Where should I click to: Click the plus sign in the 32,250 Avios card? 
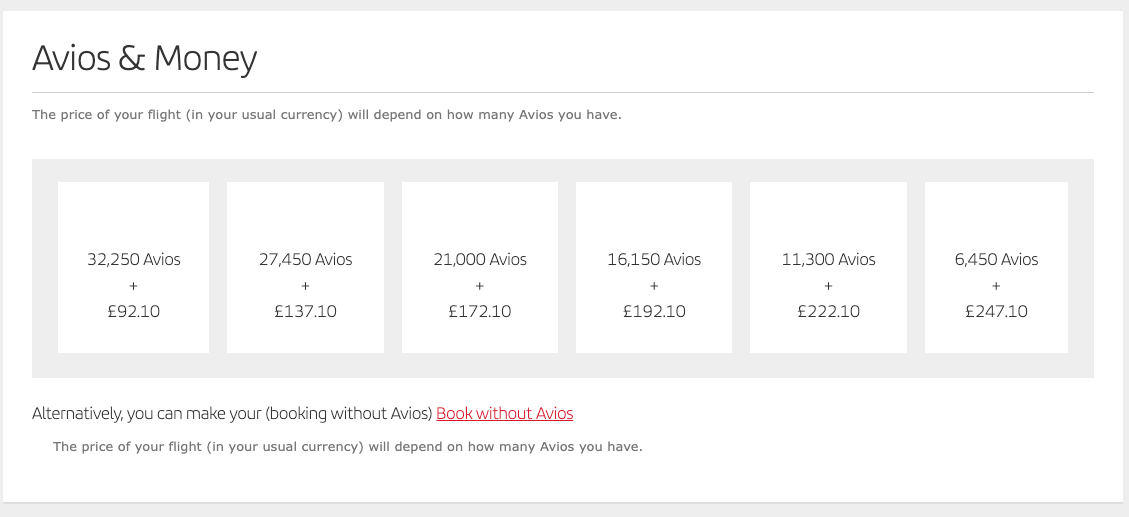pyautogui.click(x=134, y=286)
